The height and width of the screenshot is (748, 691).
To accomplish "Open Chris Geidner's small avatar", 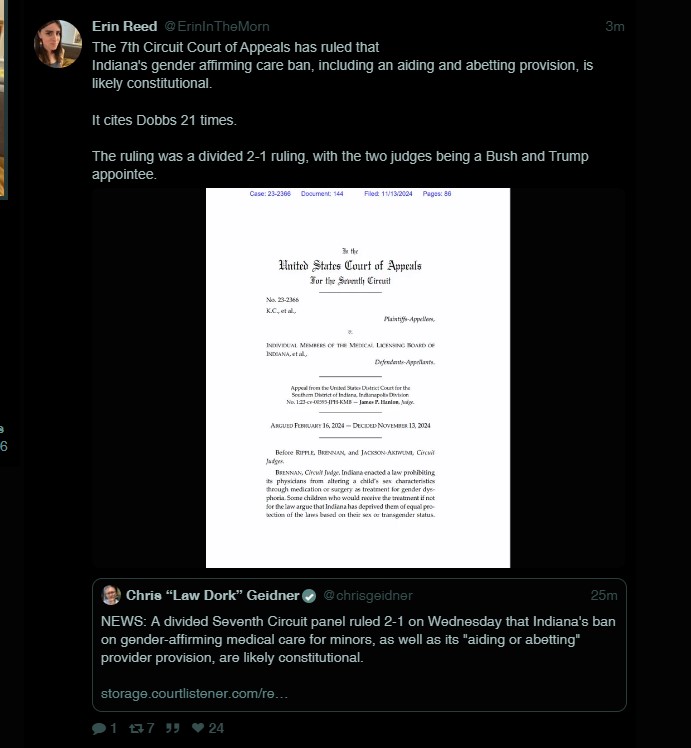I will tap(111, 595).
